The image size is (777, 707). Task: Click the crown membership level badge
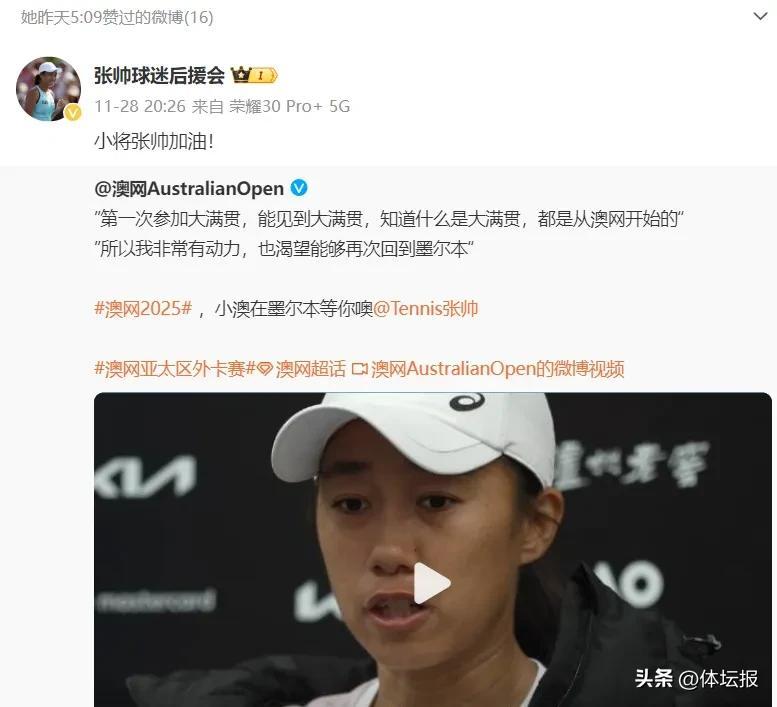pyautogui.click(x=254, y=75)
